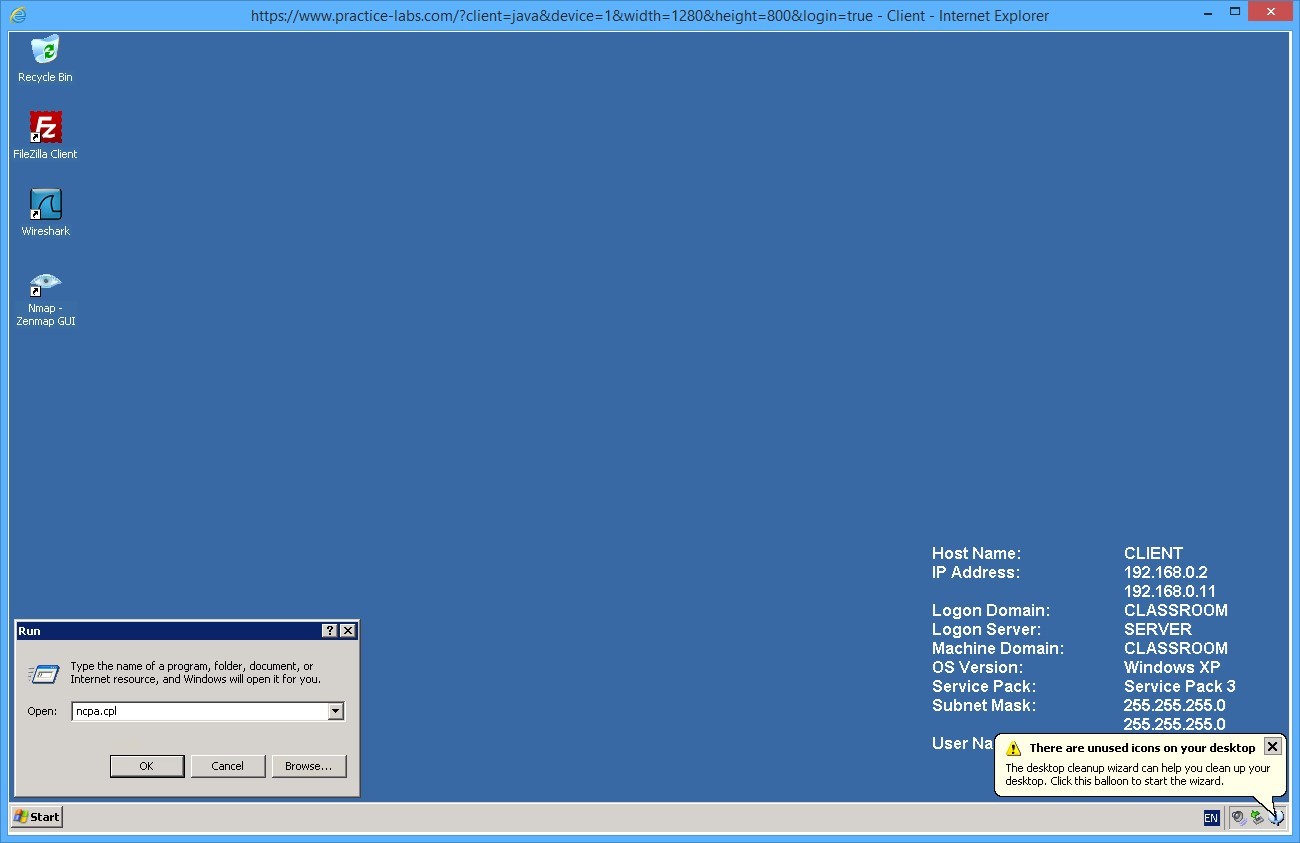Open the rightmost system tray icon
The image size is (1300, 843).
coord(1274,817)
